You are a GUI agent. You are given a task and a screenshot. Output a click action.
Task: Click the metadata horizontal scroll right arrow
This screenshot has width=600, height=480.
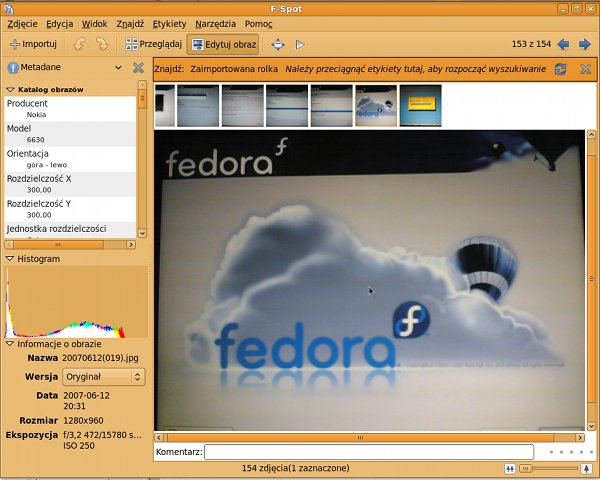131,245
